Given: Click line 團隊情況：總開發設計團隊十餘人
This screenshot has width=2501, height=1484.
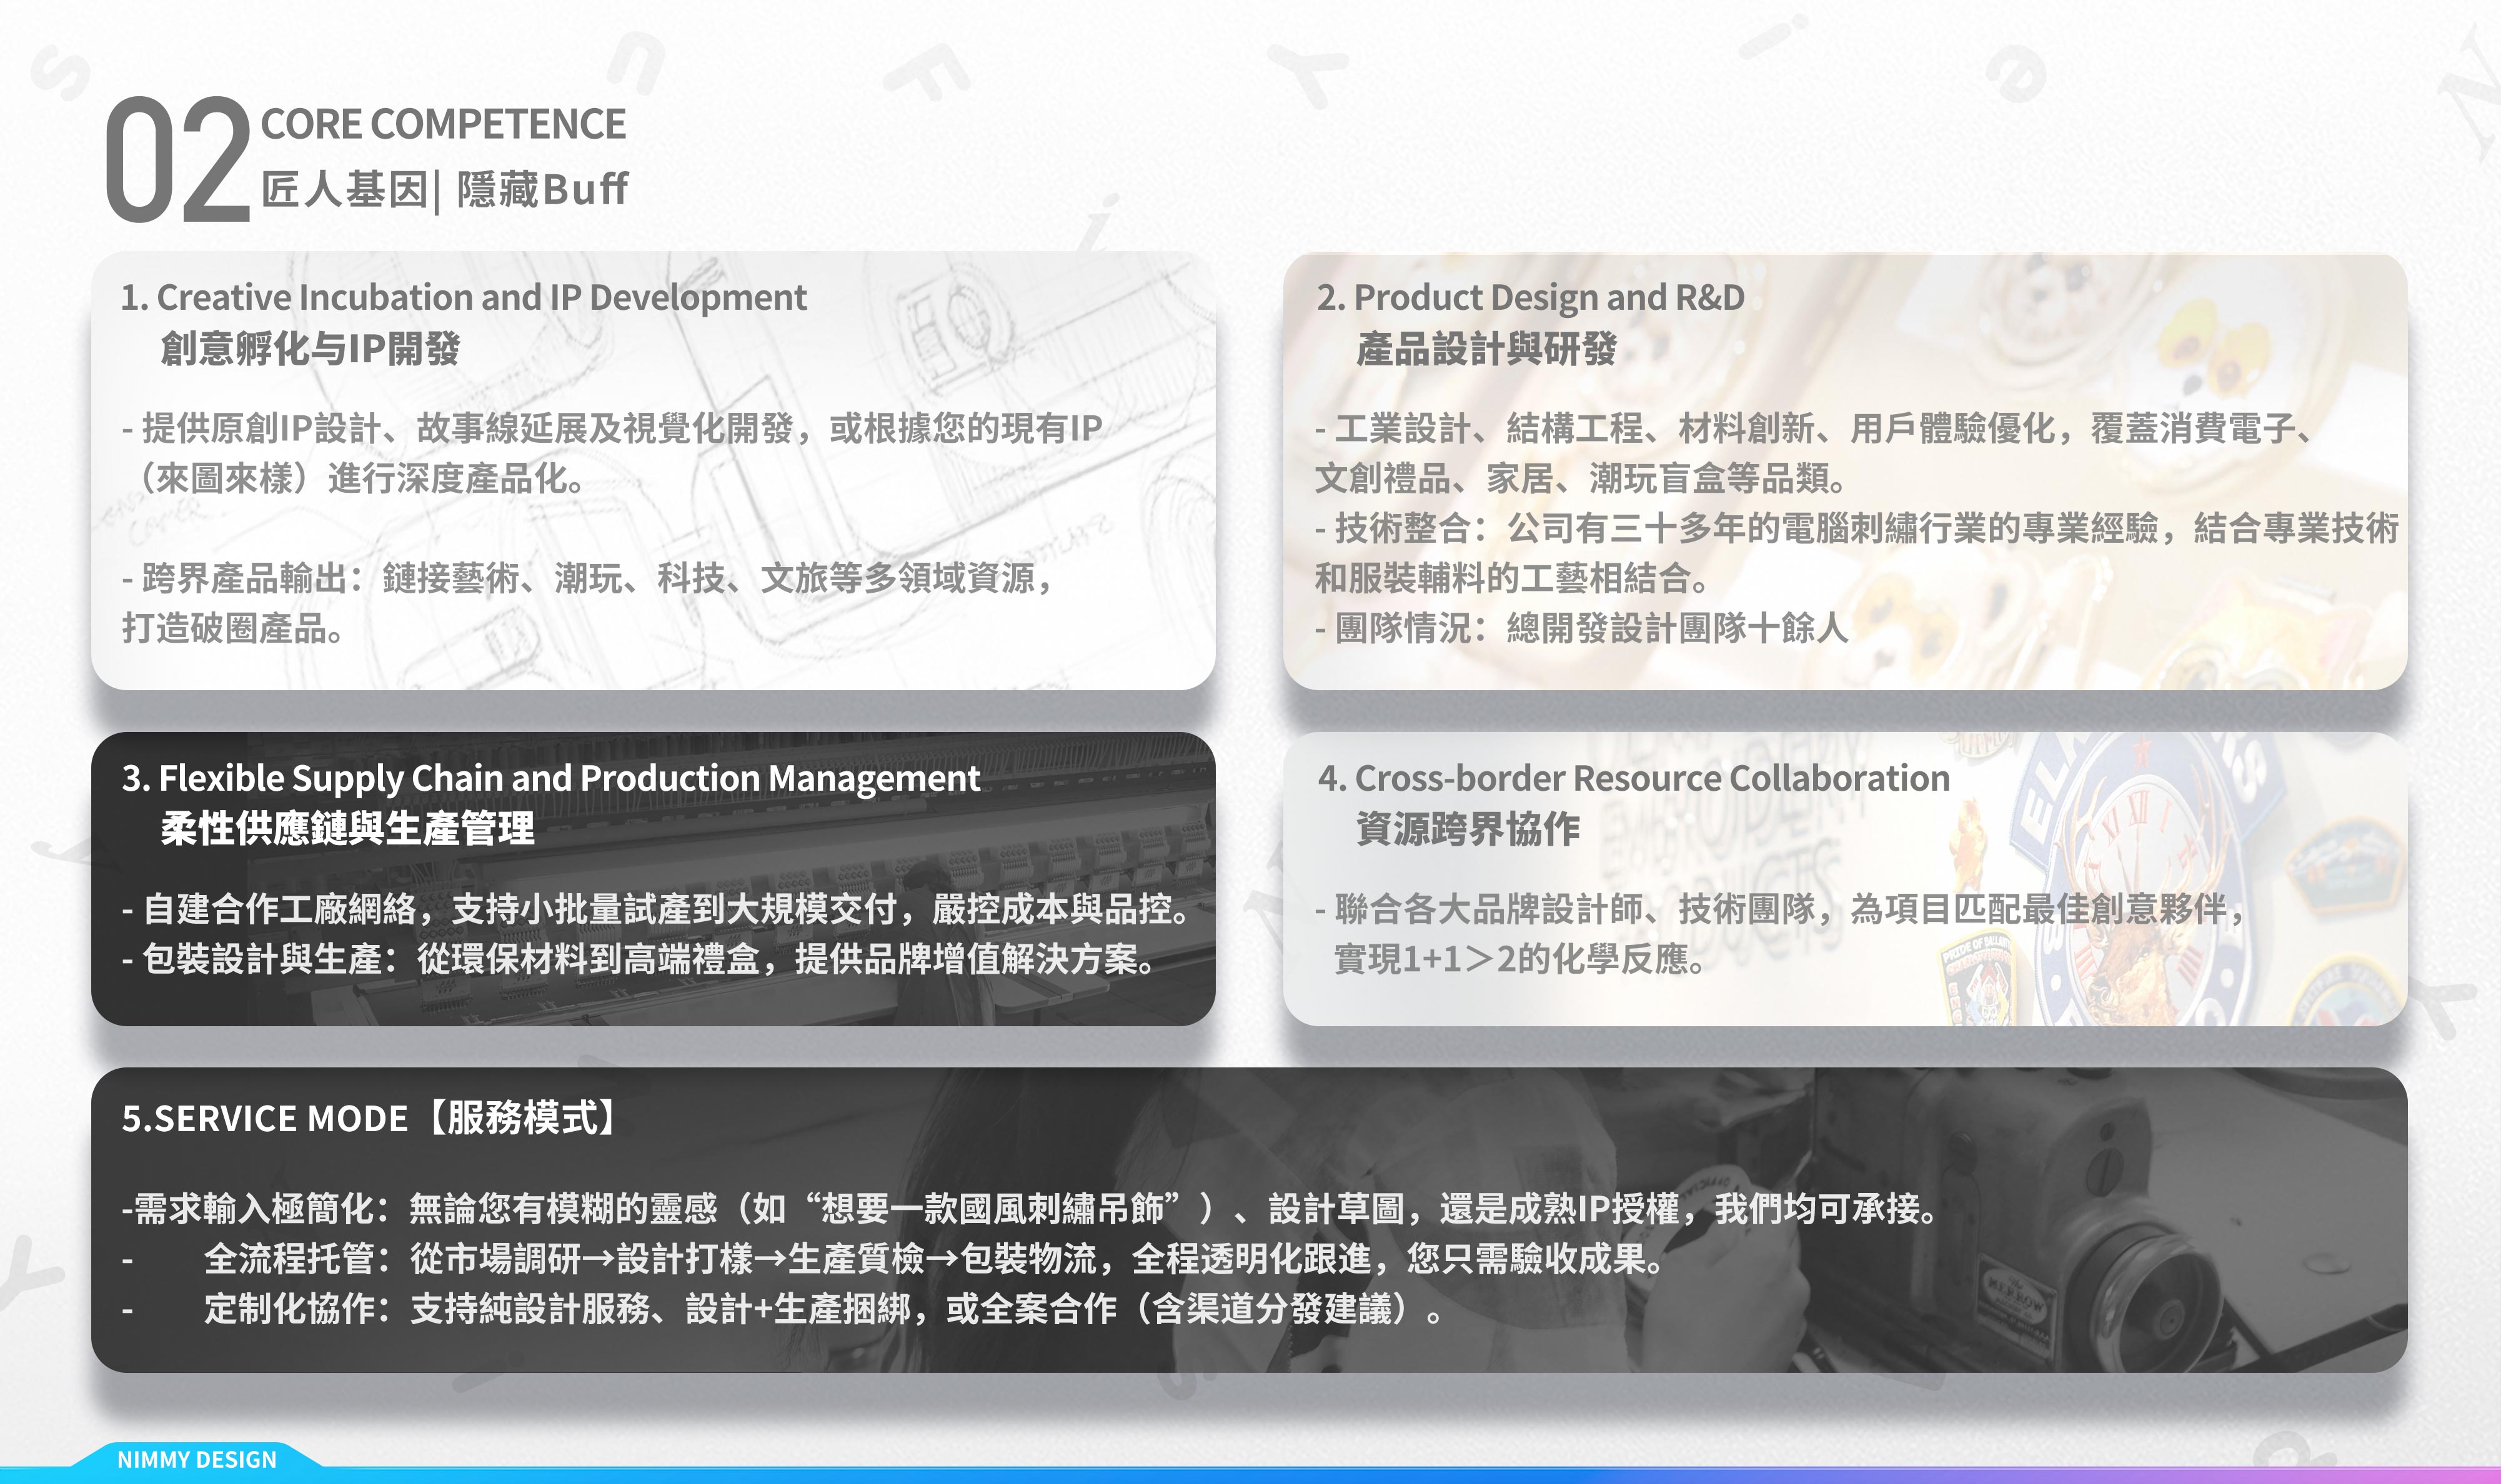Looking at the screenshot, I should pos(1581,628).
